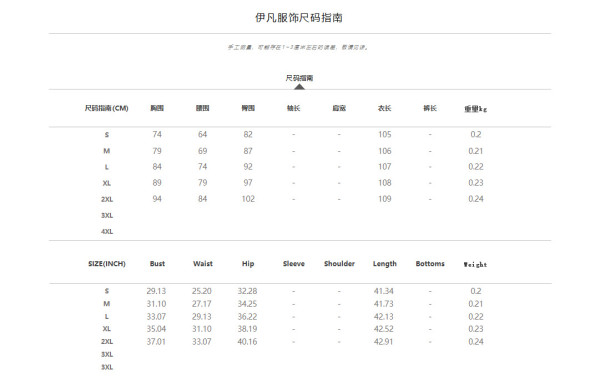The image size is (600, 389).
Task: Click waist value 64 in the S row
Action: pyautogui.click(x=202, y=134)
